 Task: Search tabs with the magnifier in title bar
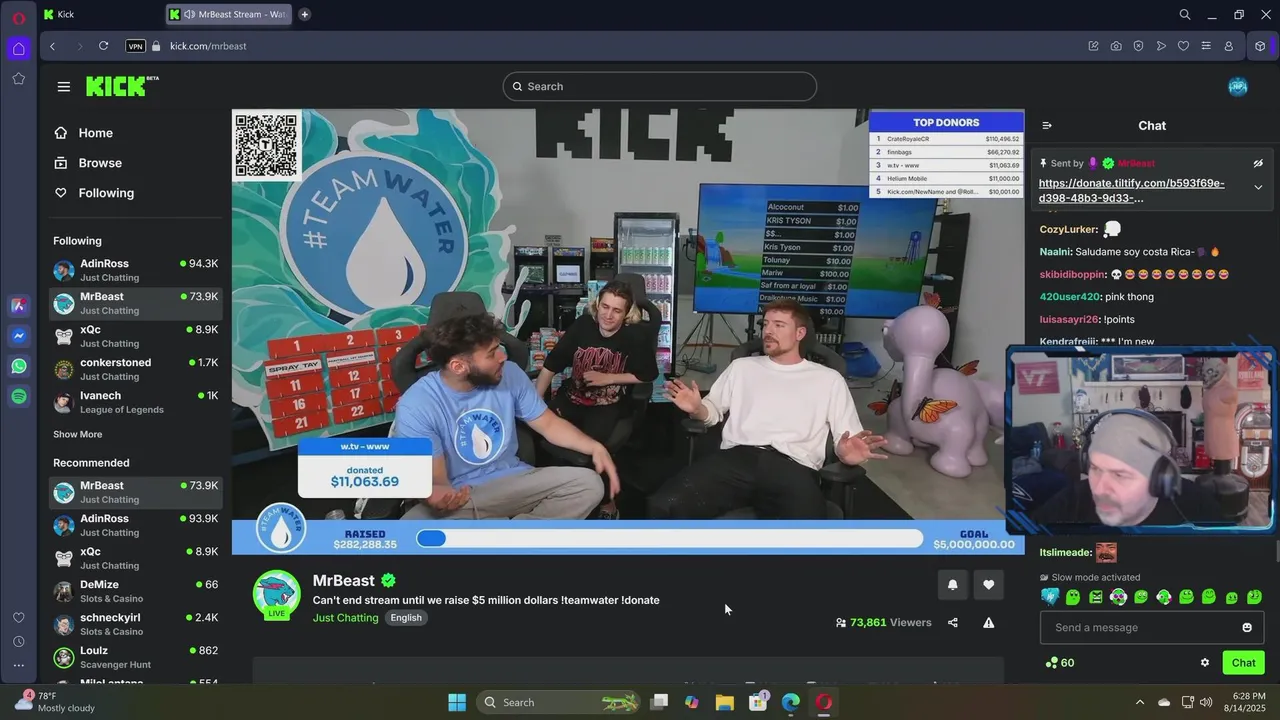(x=1185, y=14)
